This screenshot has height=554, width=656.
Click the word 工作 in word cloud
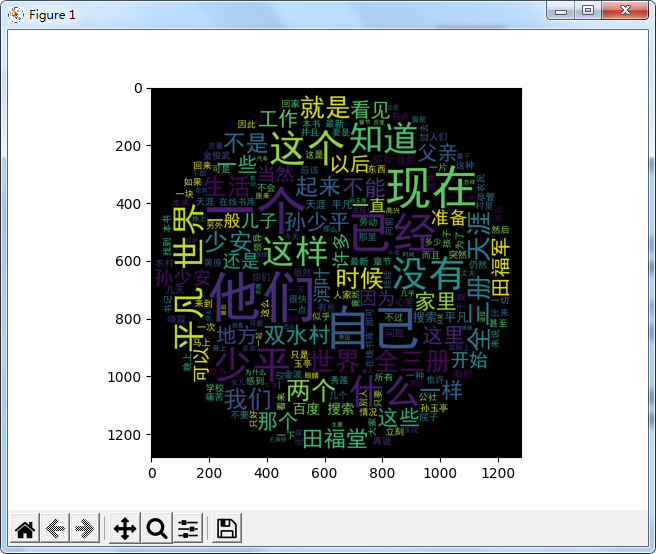pyautogui.click(x=278, y=119)
